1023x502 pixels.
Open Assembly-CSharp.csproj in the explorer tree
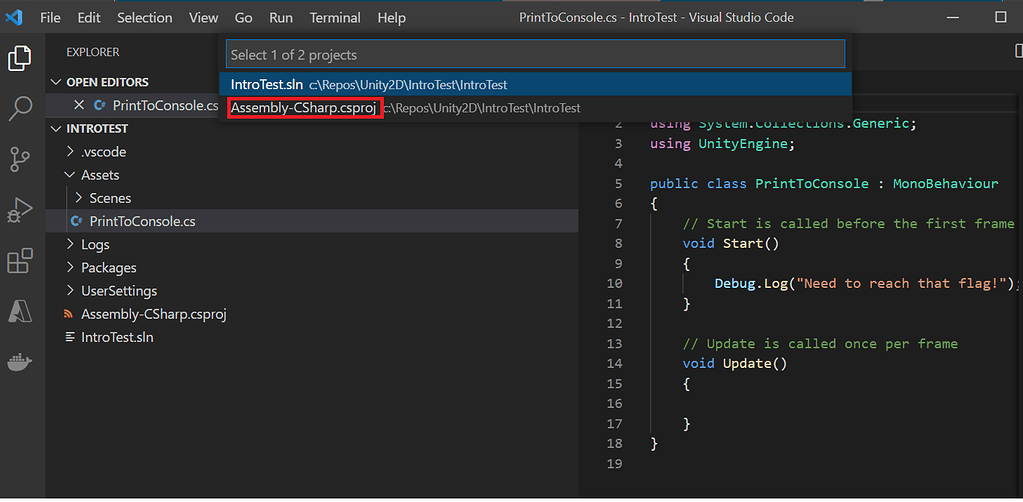click(312, 314)
